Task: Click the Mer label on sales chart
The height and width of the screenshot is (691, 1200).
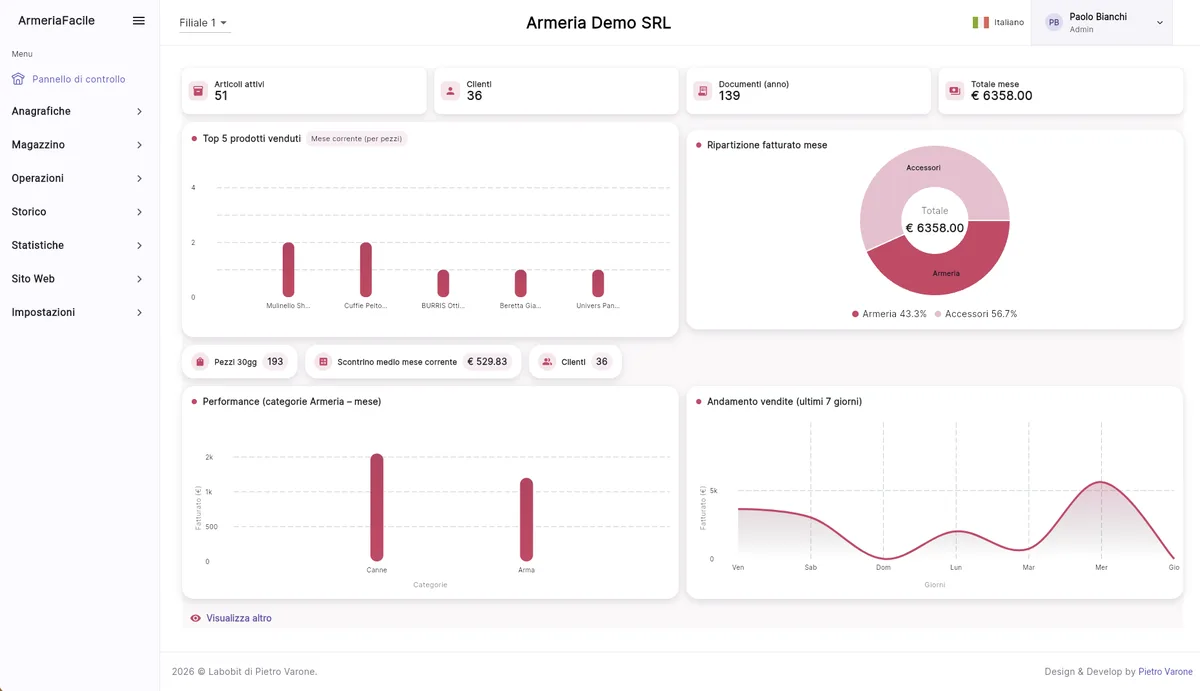Action: (x=1101, y=567)
